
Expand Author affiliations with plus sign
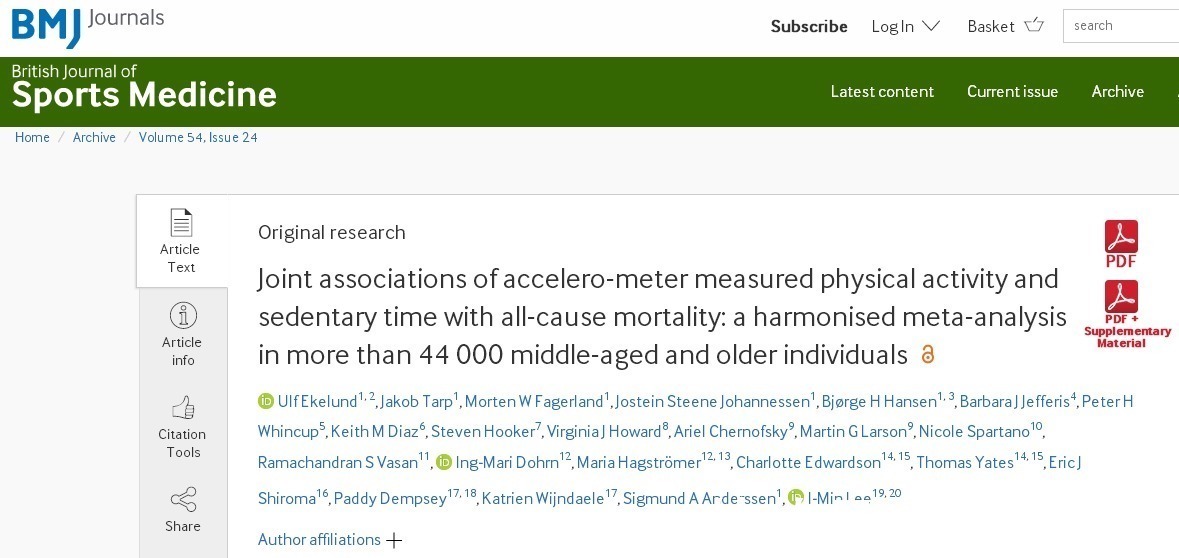pos(394,540)
